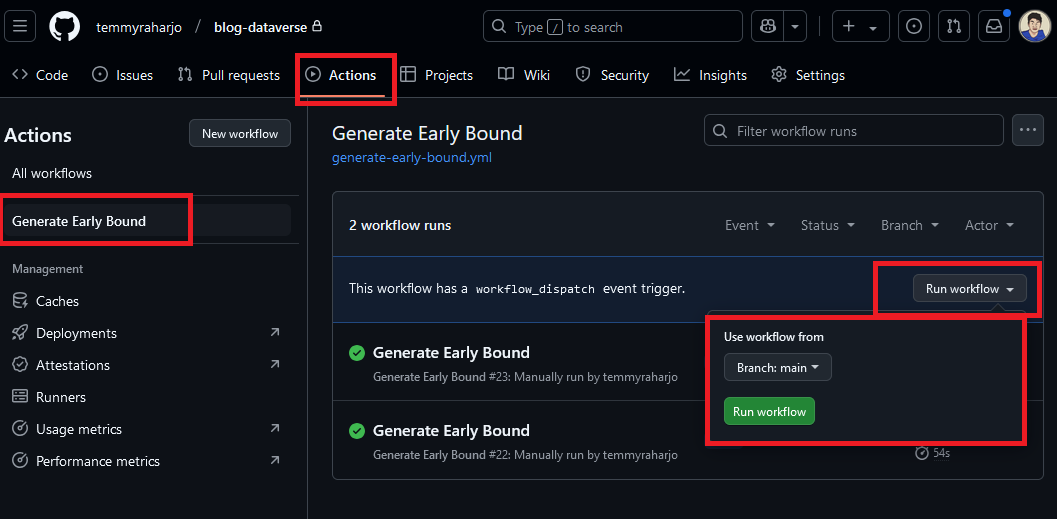Screen dimensions: 1057x519
Task: Open the temmyraharjo owner link
Action: click(x=139, y=27)
